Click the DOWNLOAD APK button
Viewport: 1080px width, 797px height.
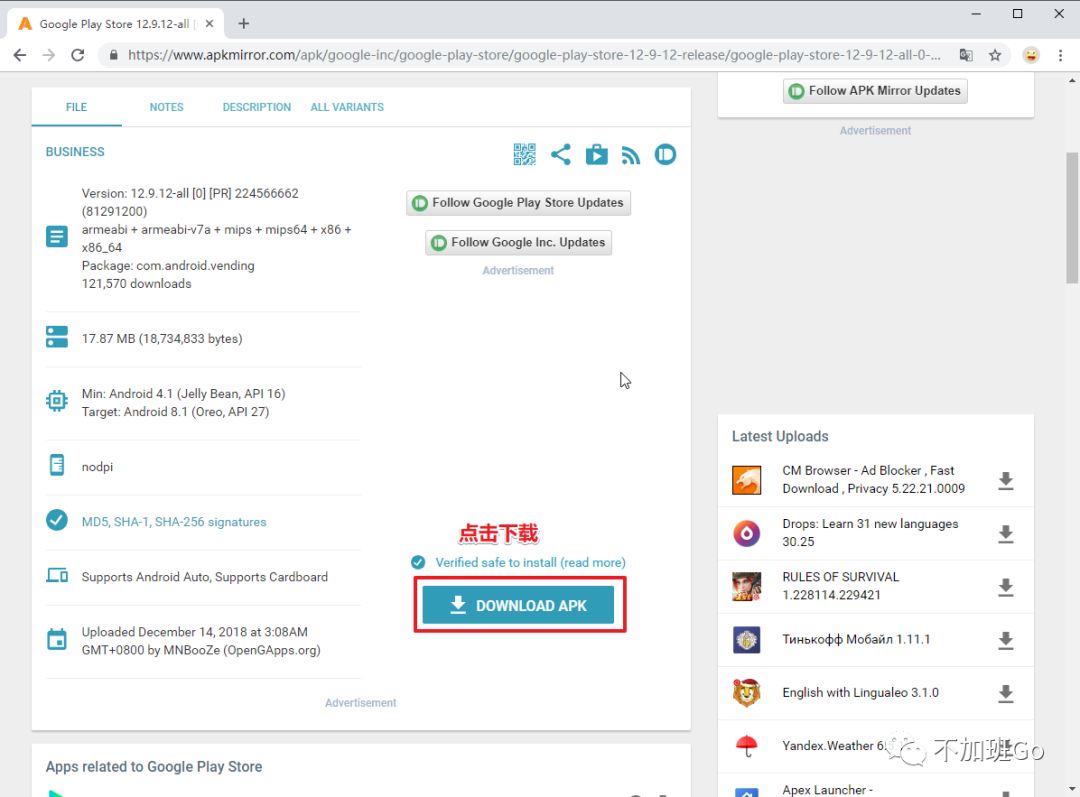[x=519, y=605]
